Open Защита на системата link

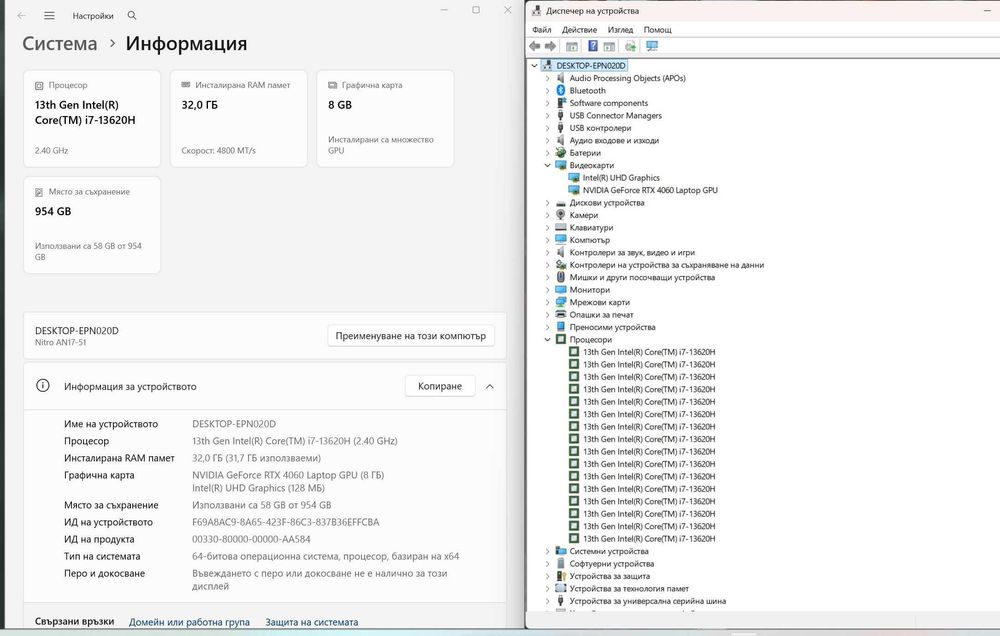312,622
